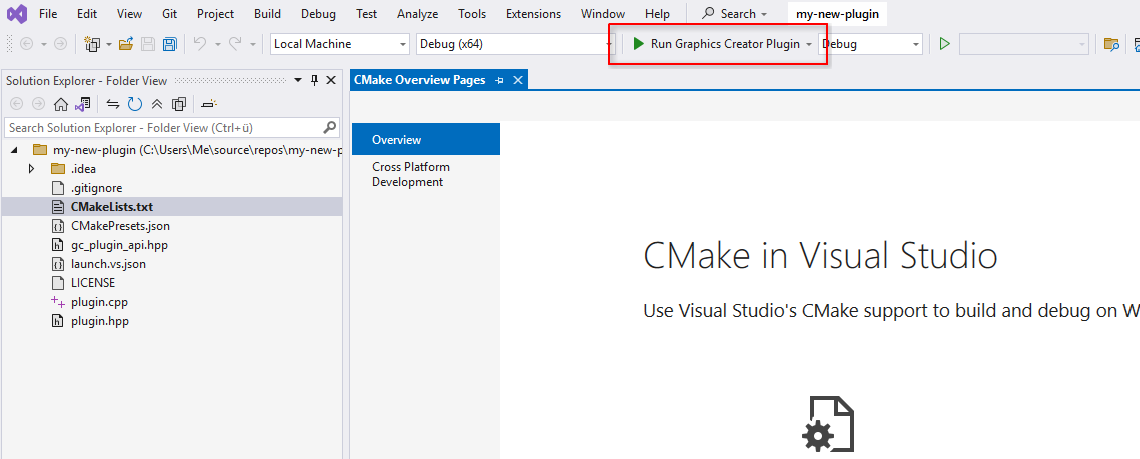This screenshot has height=459, width=1140.
Task: Click the magnifier icon in Solution Explorer search
Action: [x=329, y=127]
